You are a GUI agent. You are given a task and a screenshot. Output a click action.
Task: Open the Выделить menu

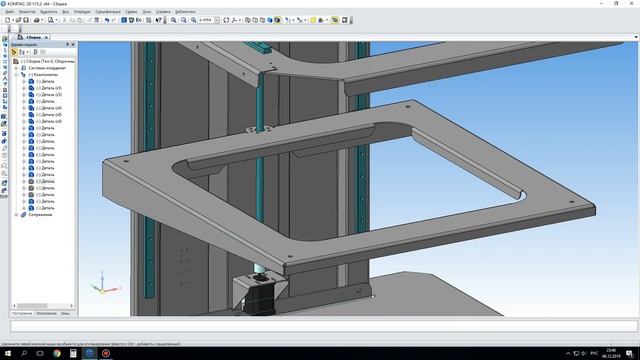pos(49,12)
